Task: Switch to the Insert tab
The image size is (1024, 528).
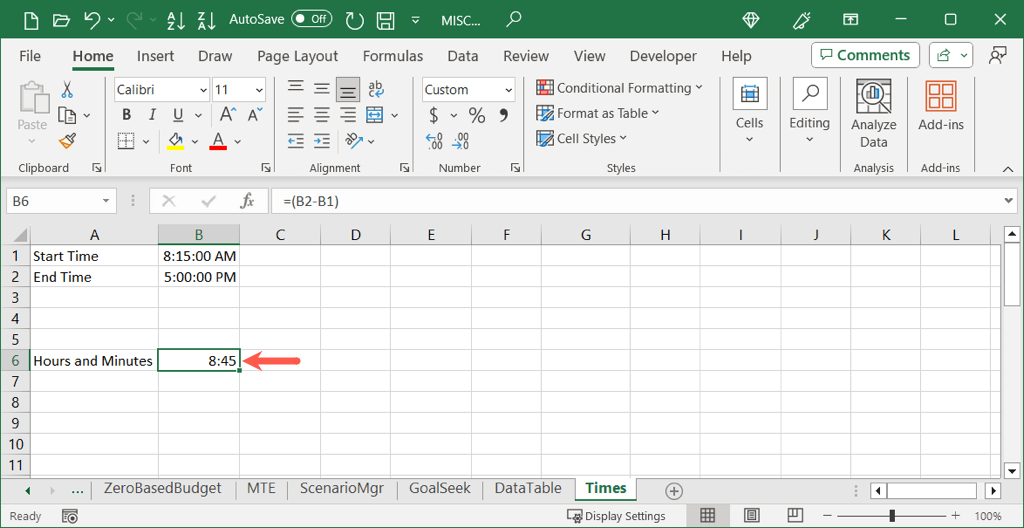Action: [x=155, y=56]
